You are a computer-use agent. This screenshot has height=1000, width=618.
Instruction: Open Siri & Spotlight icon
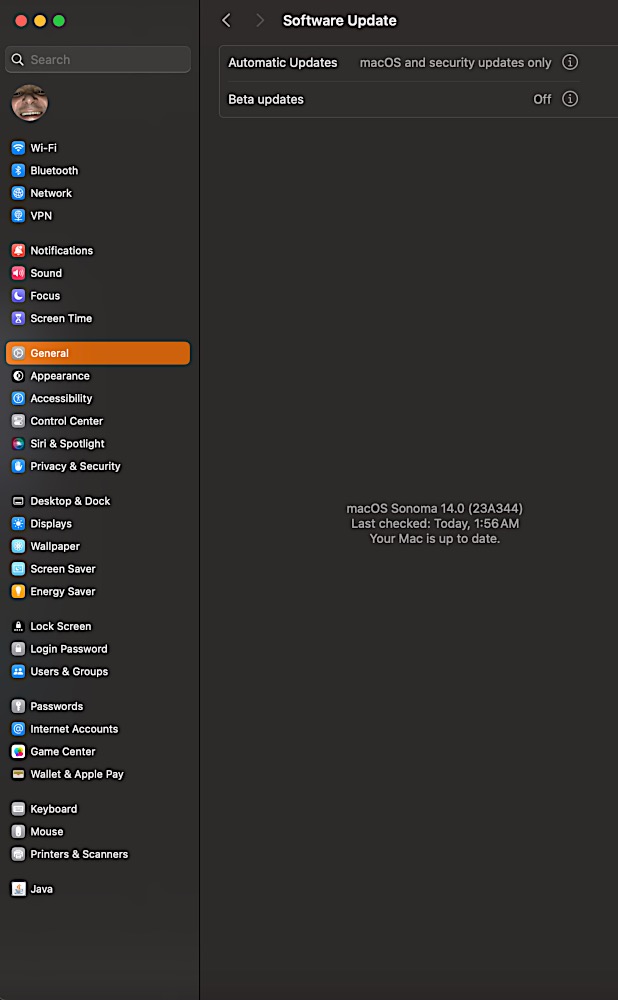pos(18,444)
